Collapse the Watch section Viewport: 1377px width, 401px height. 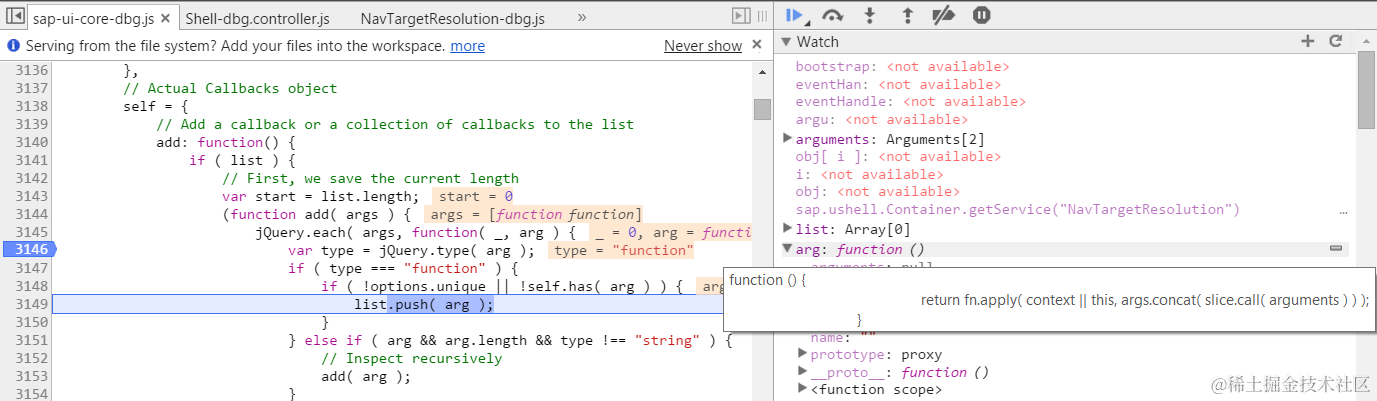click(x=787, y=41)
